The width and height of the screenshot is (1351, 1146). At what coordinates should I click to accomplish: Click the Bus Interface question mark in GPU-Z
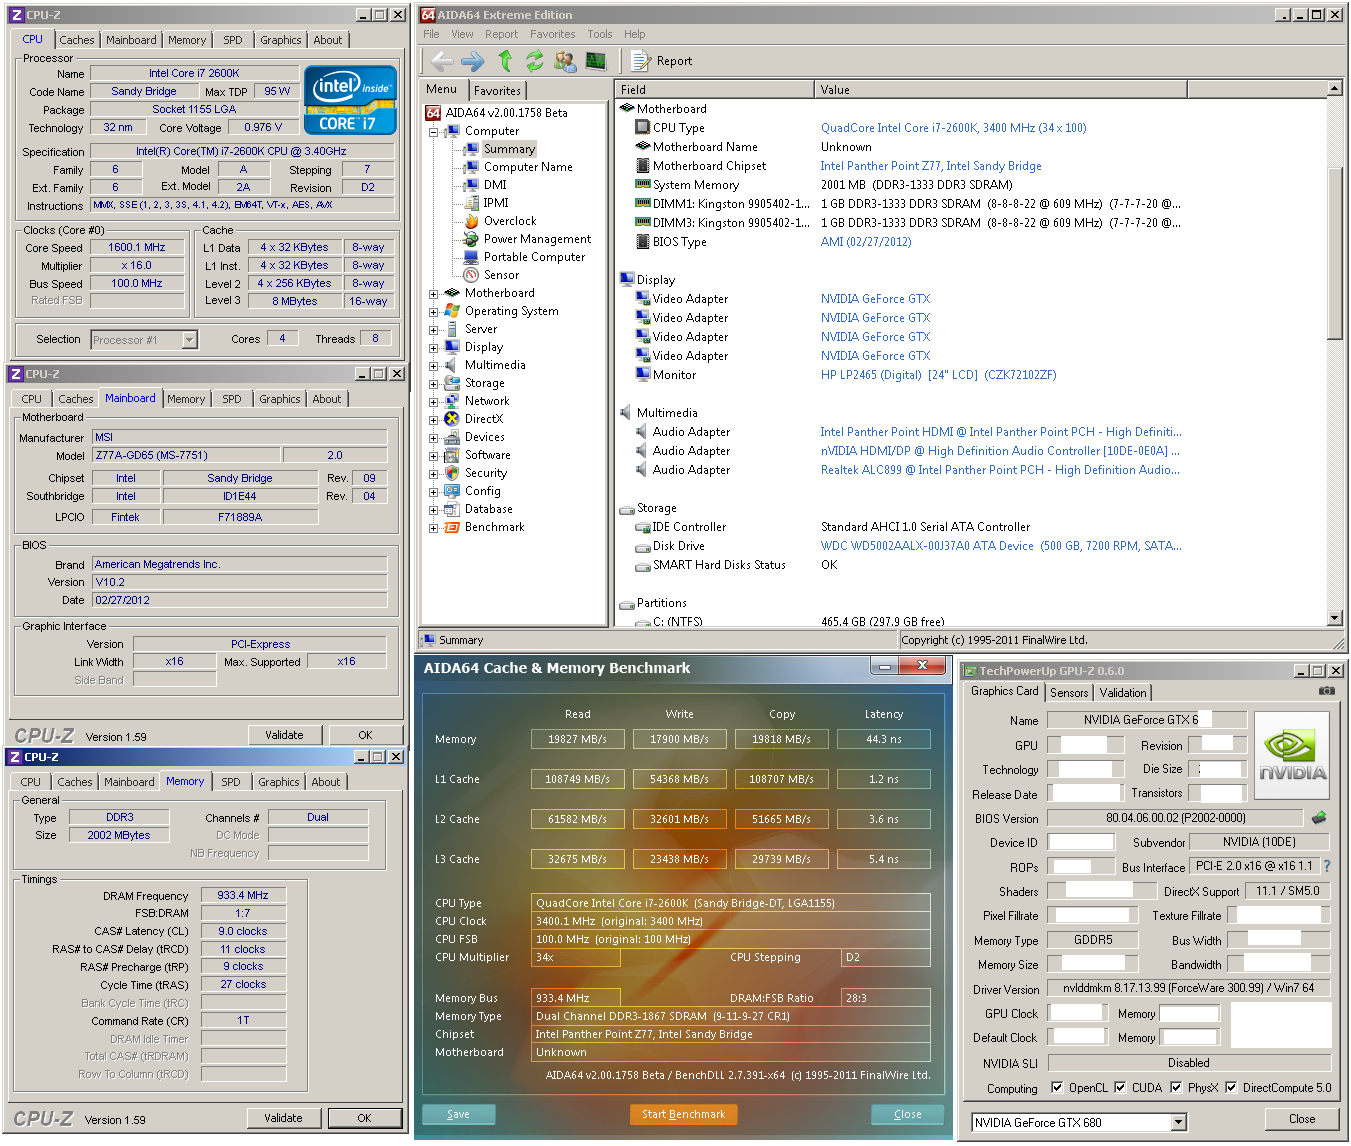coord(1327,866)
